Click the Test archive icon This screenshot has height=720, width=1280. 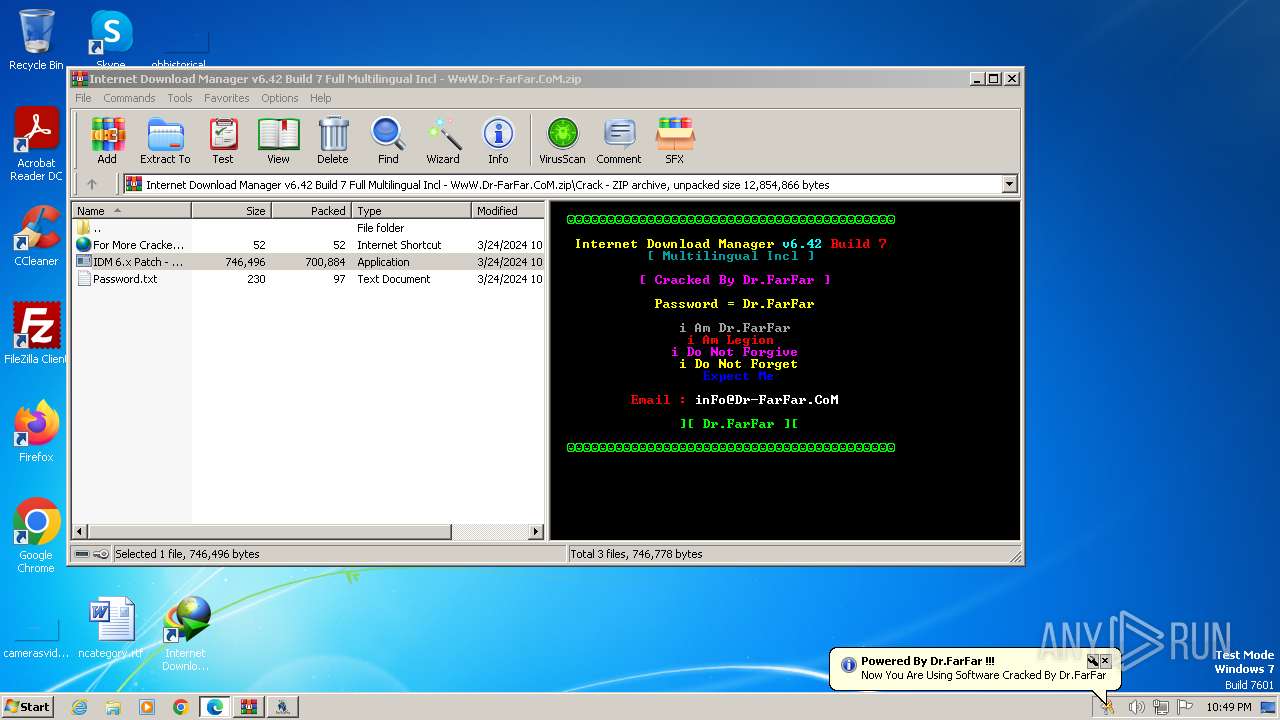click(x=223, y=140)
